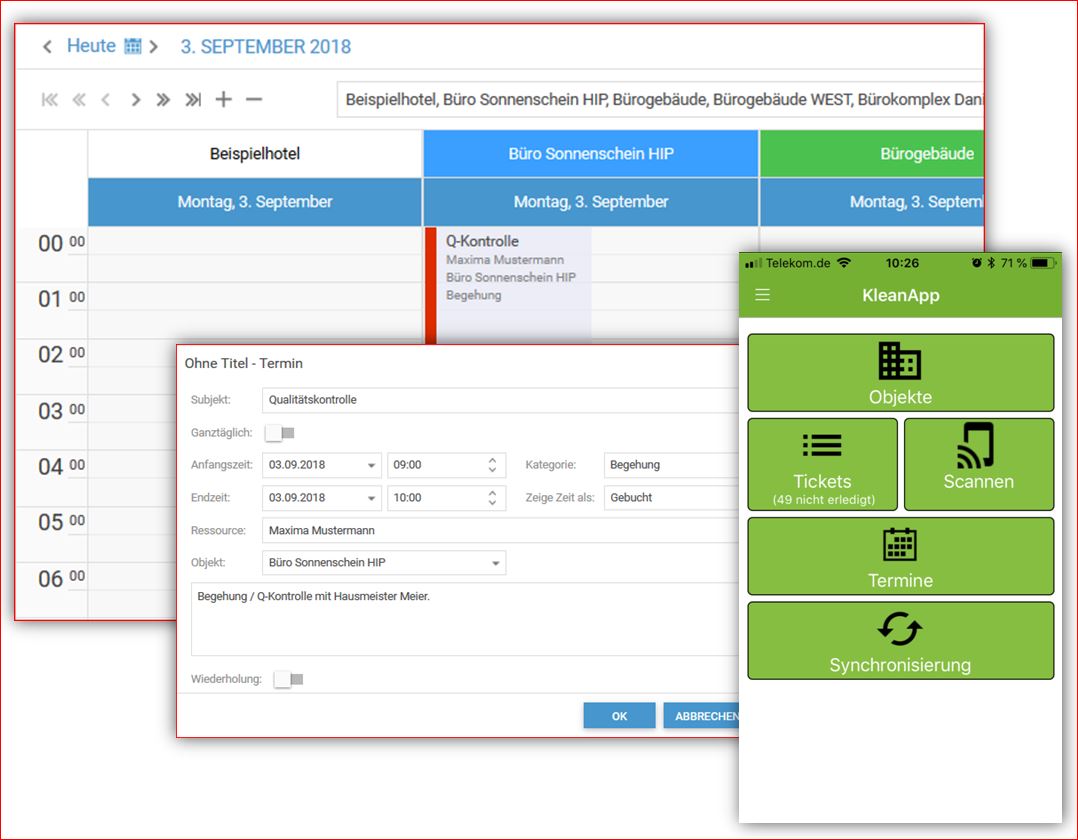Open KleanApp hamburger menu
The width and height of the screenshot is (1078, 840).
point(762,295)
